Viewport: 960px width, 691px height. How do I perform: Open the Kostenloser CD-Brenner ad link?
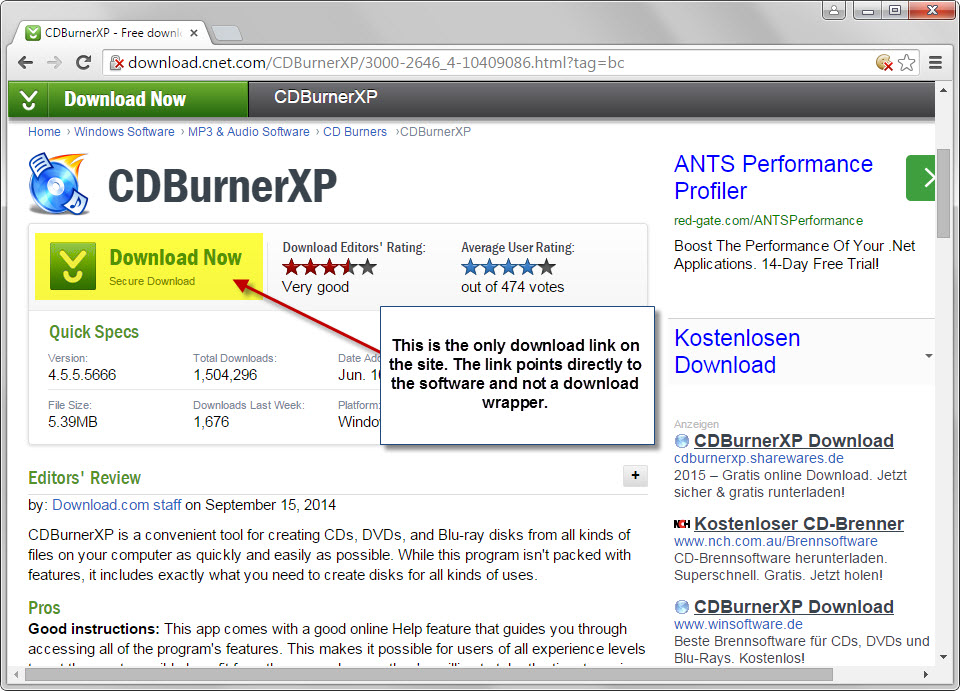pos(799,524)
